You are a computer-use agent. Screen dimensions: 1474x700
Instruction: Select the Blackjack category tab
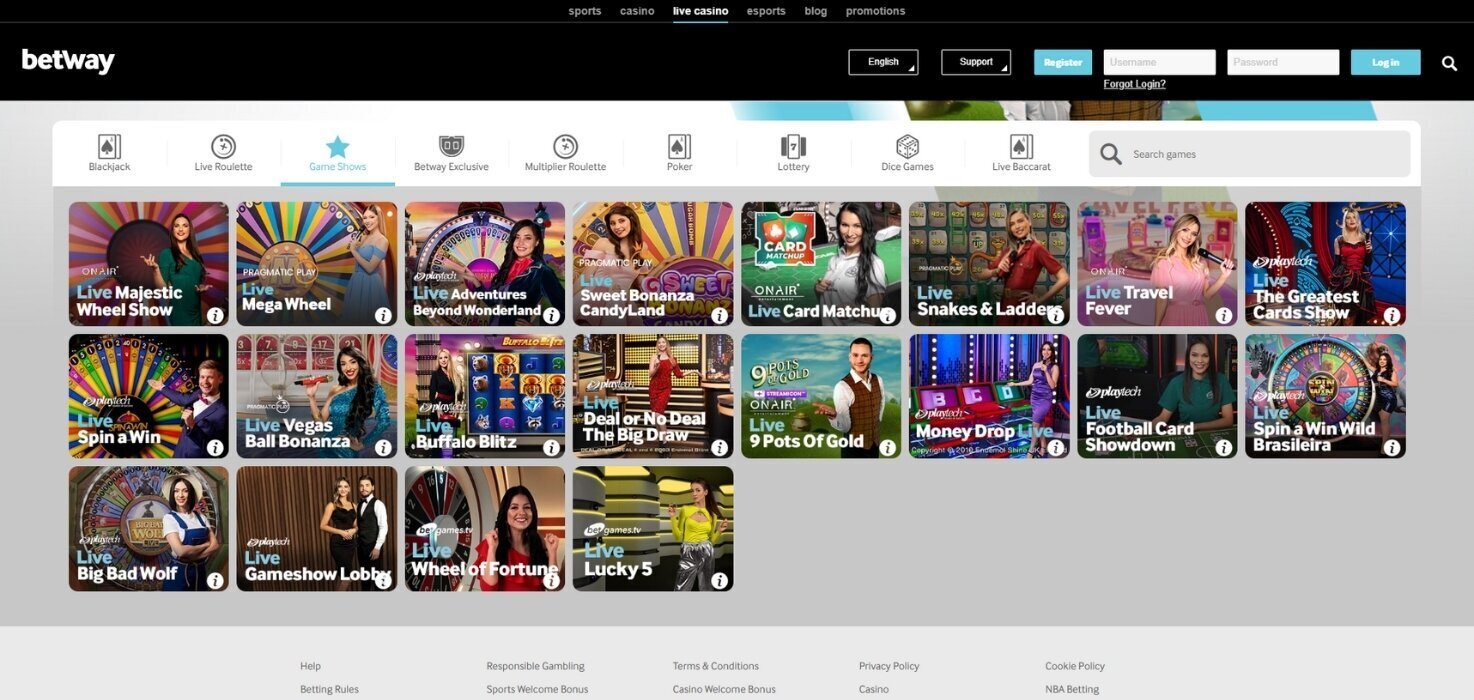pos(110,153)
